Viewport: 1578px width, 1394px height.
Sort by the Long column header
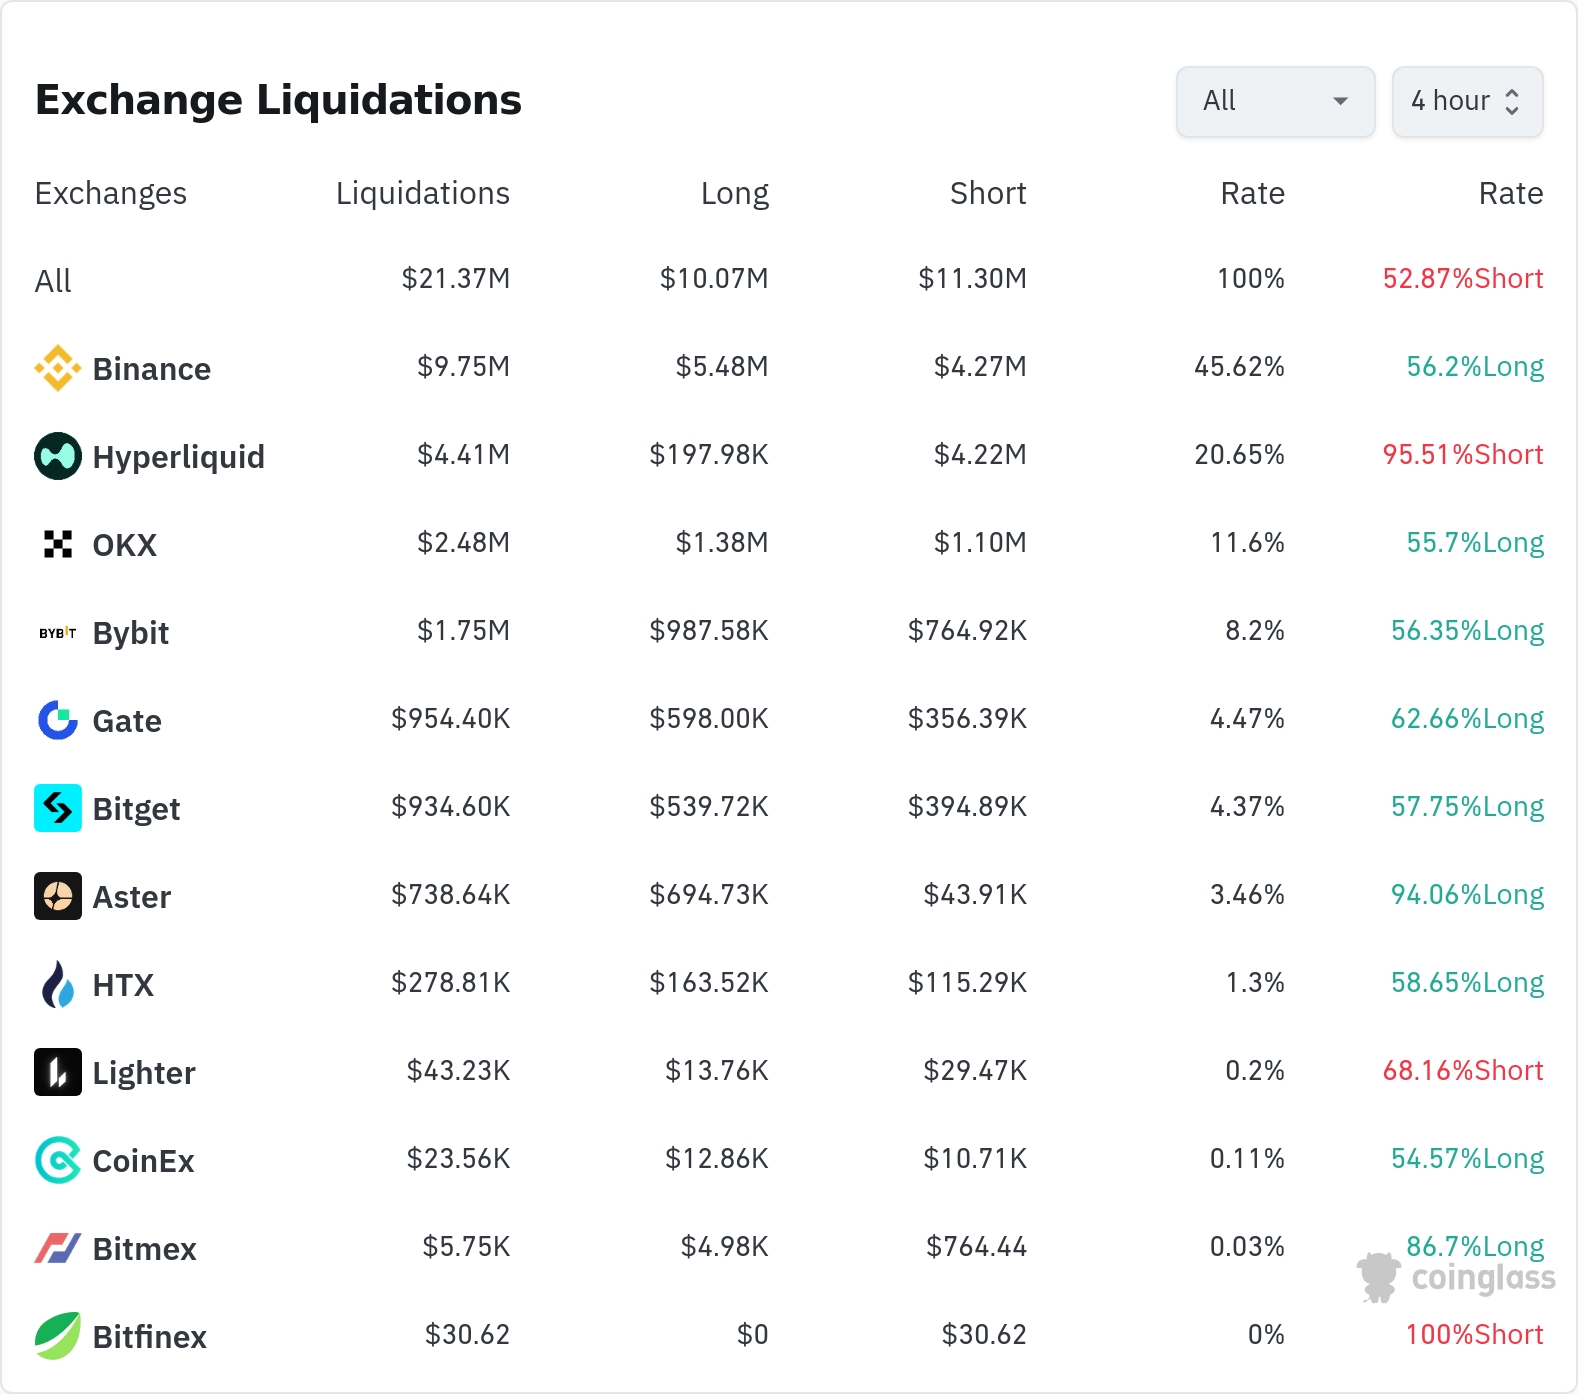point(734,193)
